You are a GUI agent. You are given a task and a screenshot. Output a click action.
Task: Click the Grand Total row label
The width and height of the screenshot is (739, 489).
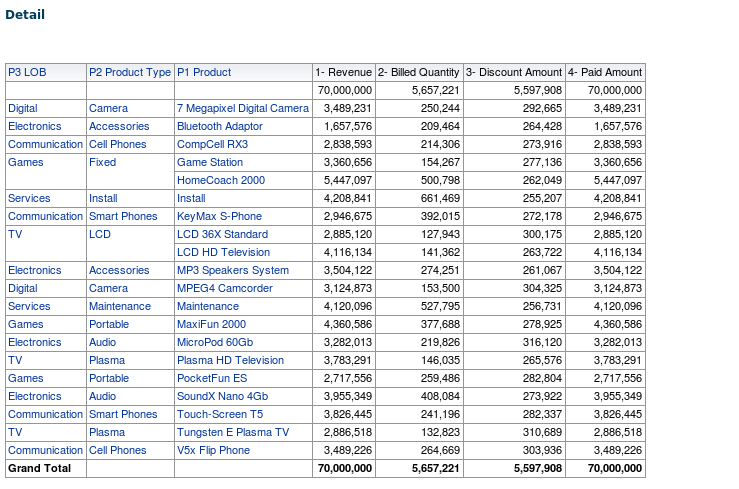click(40, 468)
